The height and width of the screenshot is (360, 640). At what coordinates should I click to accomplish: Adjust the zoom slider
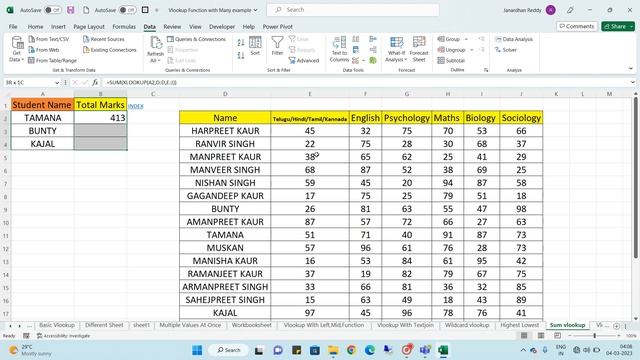click(594, 336)
